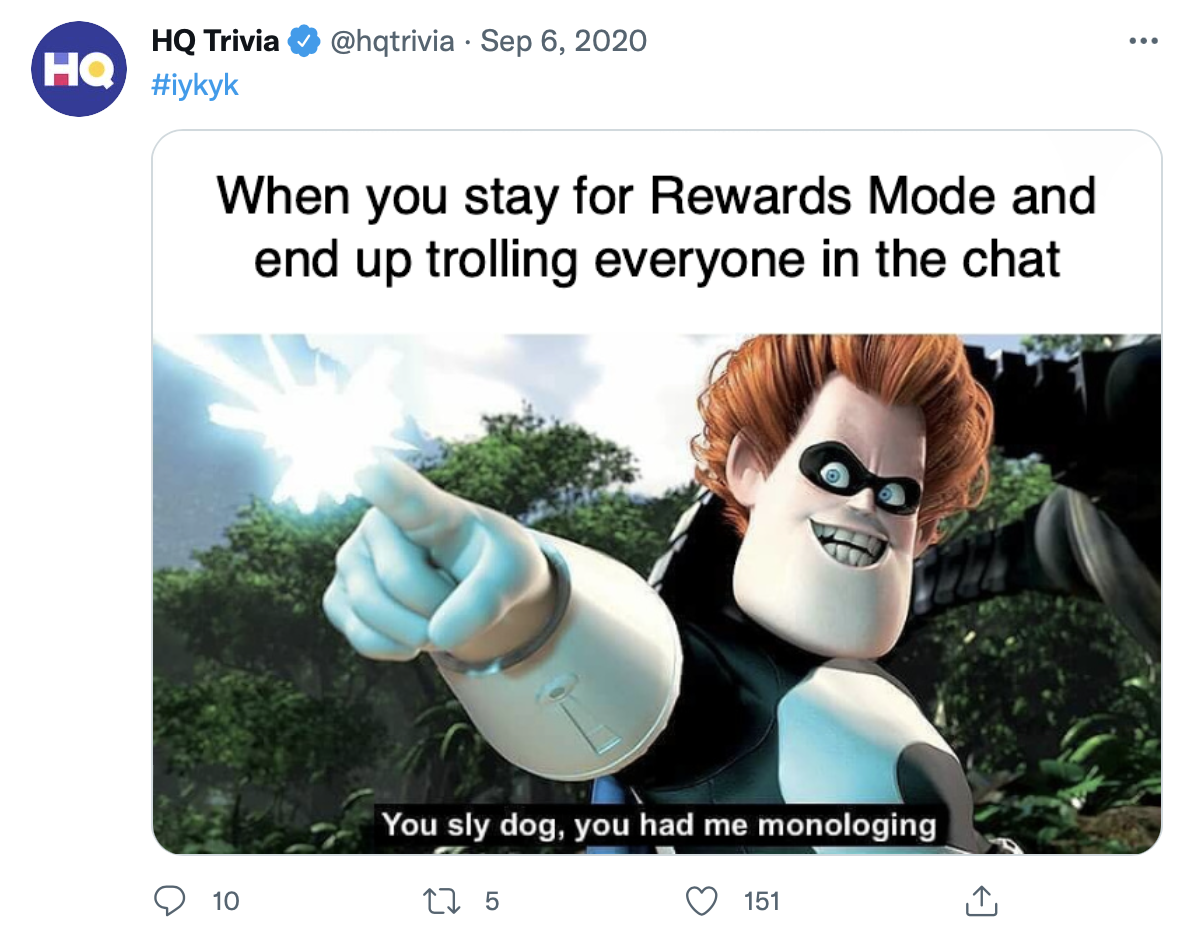
Task: Click the meme caption text area
Action: point(656,228)
